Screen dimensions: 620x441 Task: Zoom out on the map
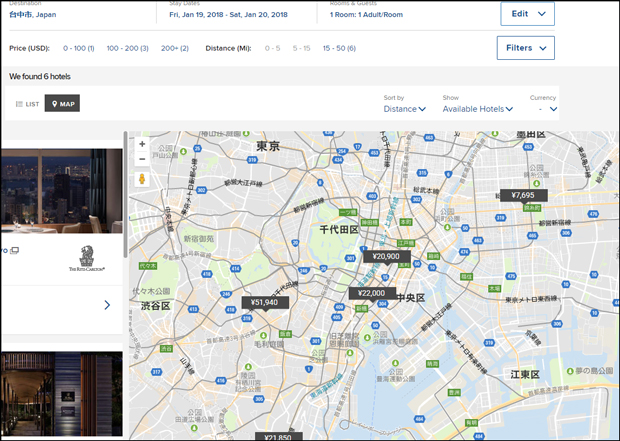pyautogui.click(x=142, y=159)
